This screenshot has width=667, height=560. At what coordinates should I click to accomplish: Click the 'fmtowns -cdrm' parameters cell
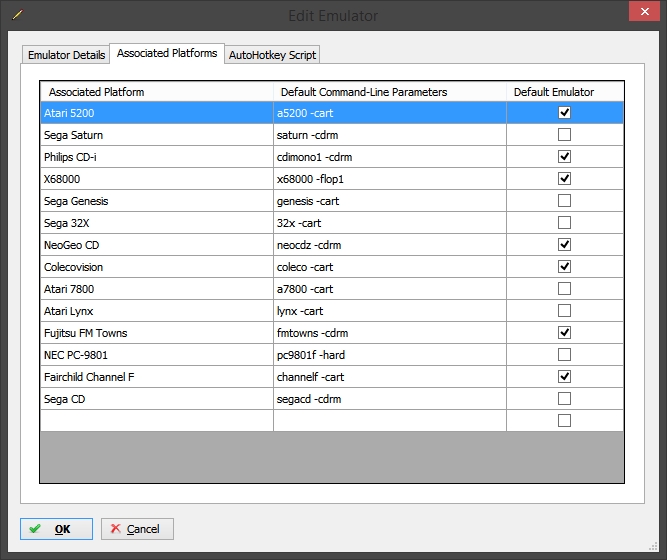390,333
